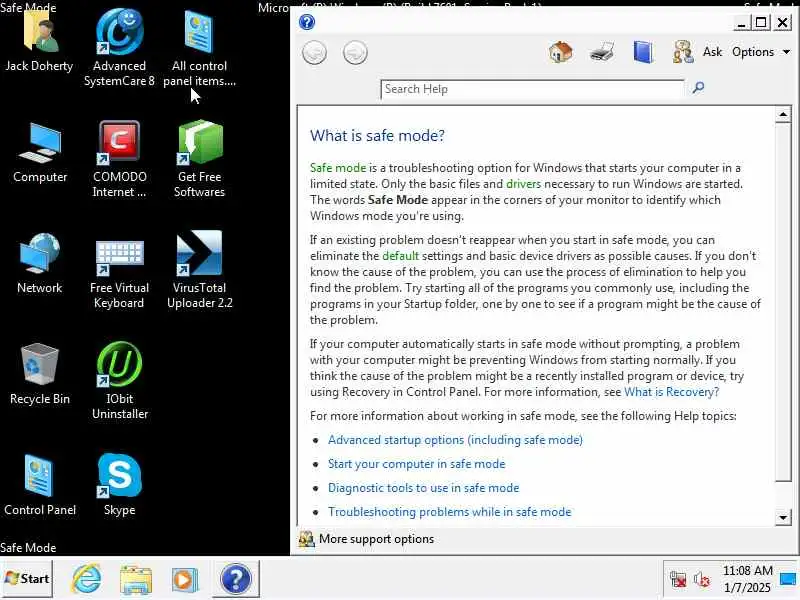This screenshot has height=600, width=800.
Task: Click the What is safe mode? heading
Action: click(x=377, y=136)
